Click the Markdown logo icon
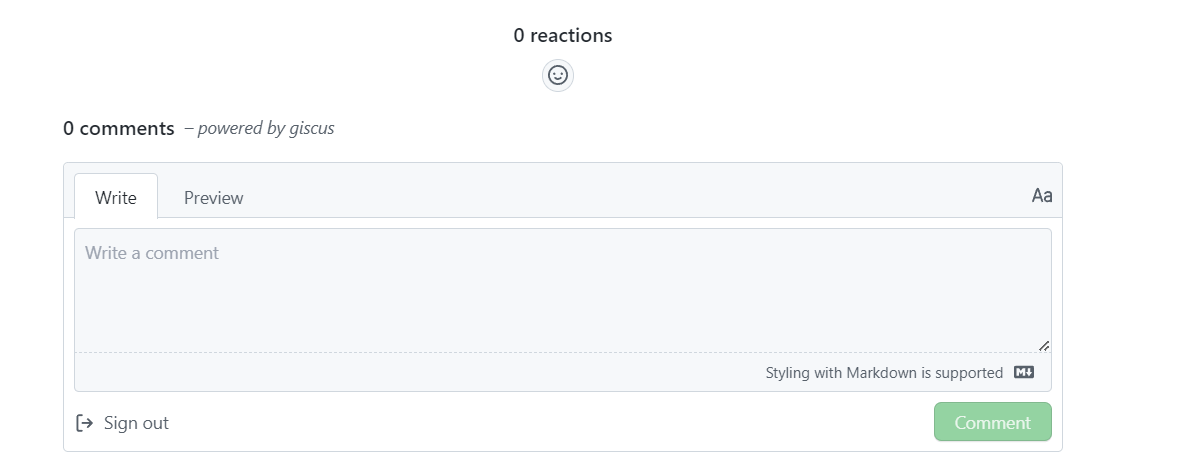 [x=1024, y=372]
